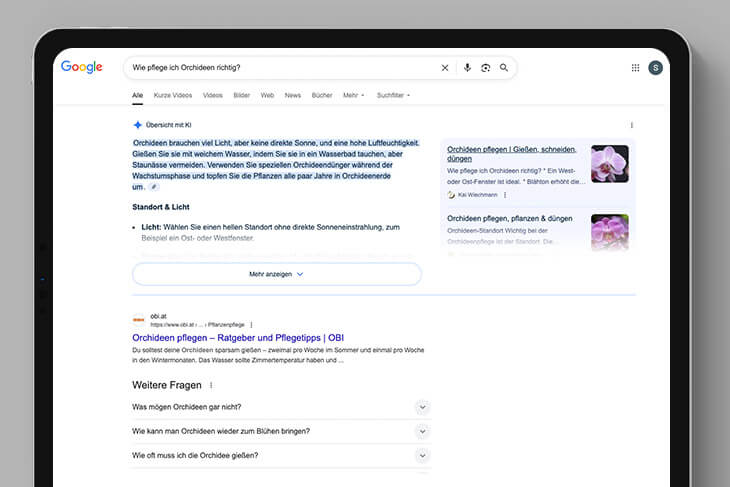Open three-dot menu beside obi.at URL
The height and width of the screenshot is (487, 730).
click(251, 325)
